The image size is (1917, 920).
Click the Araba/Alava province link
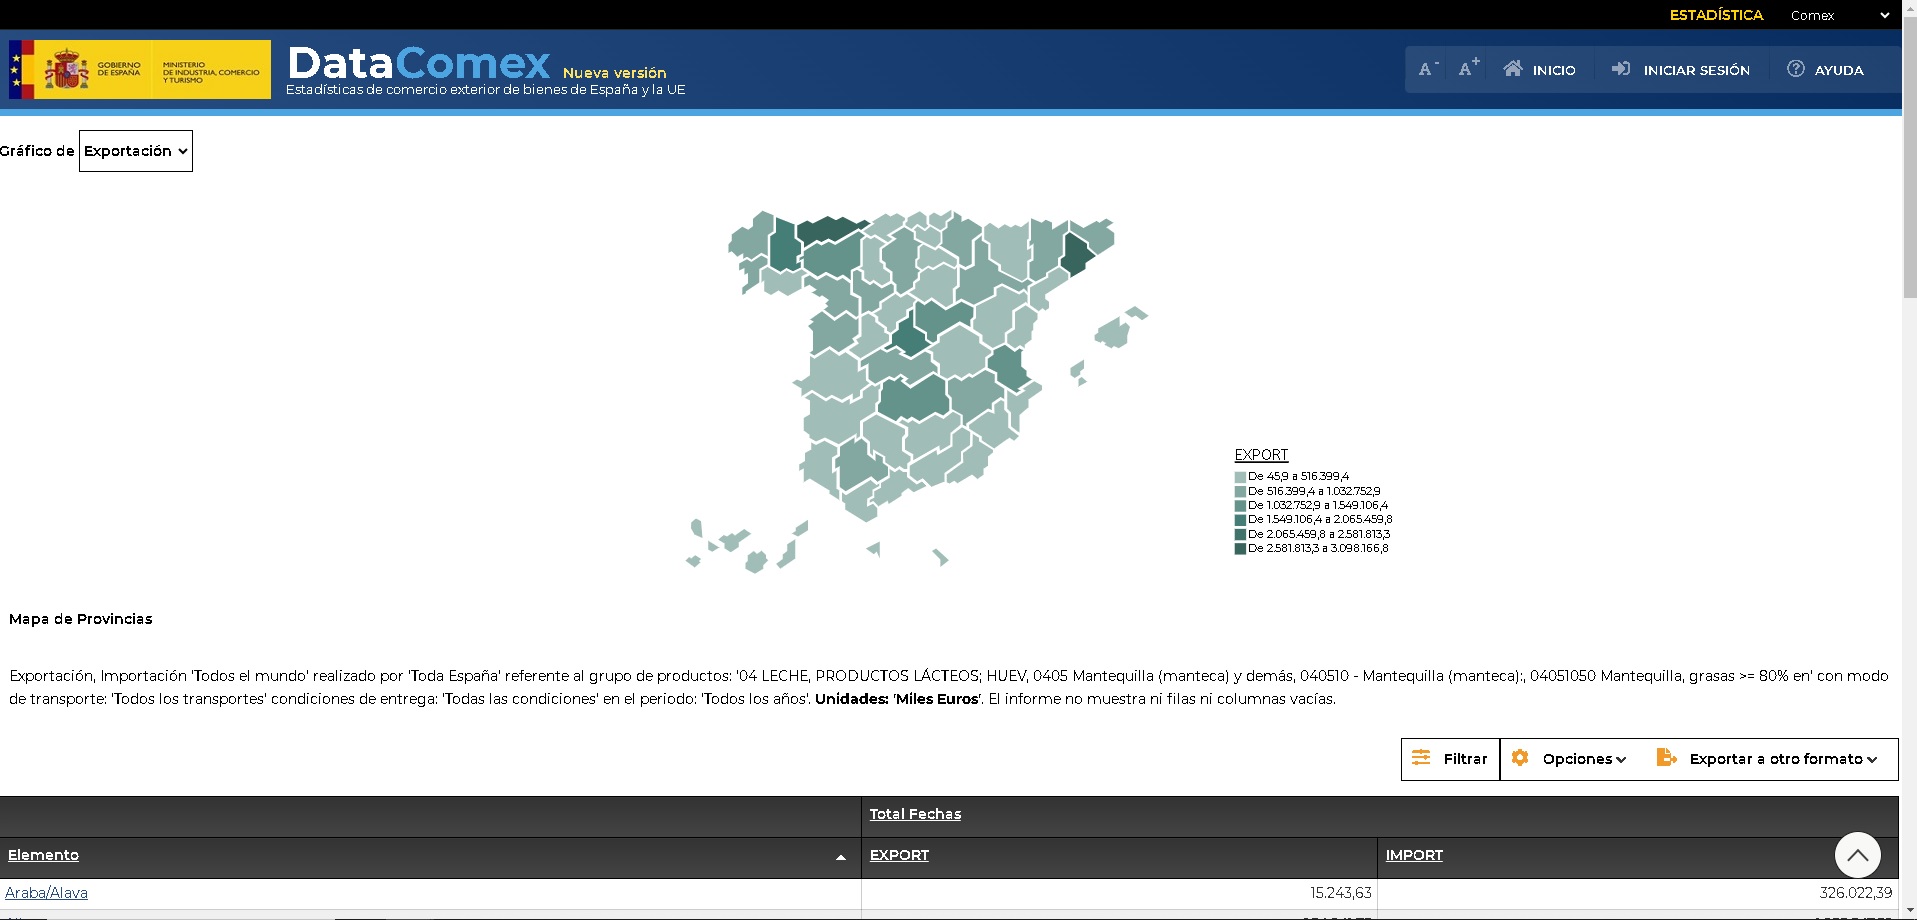point(48,893)
